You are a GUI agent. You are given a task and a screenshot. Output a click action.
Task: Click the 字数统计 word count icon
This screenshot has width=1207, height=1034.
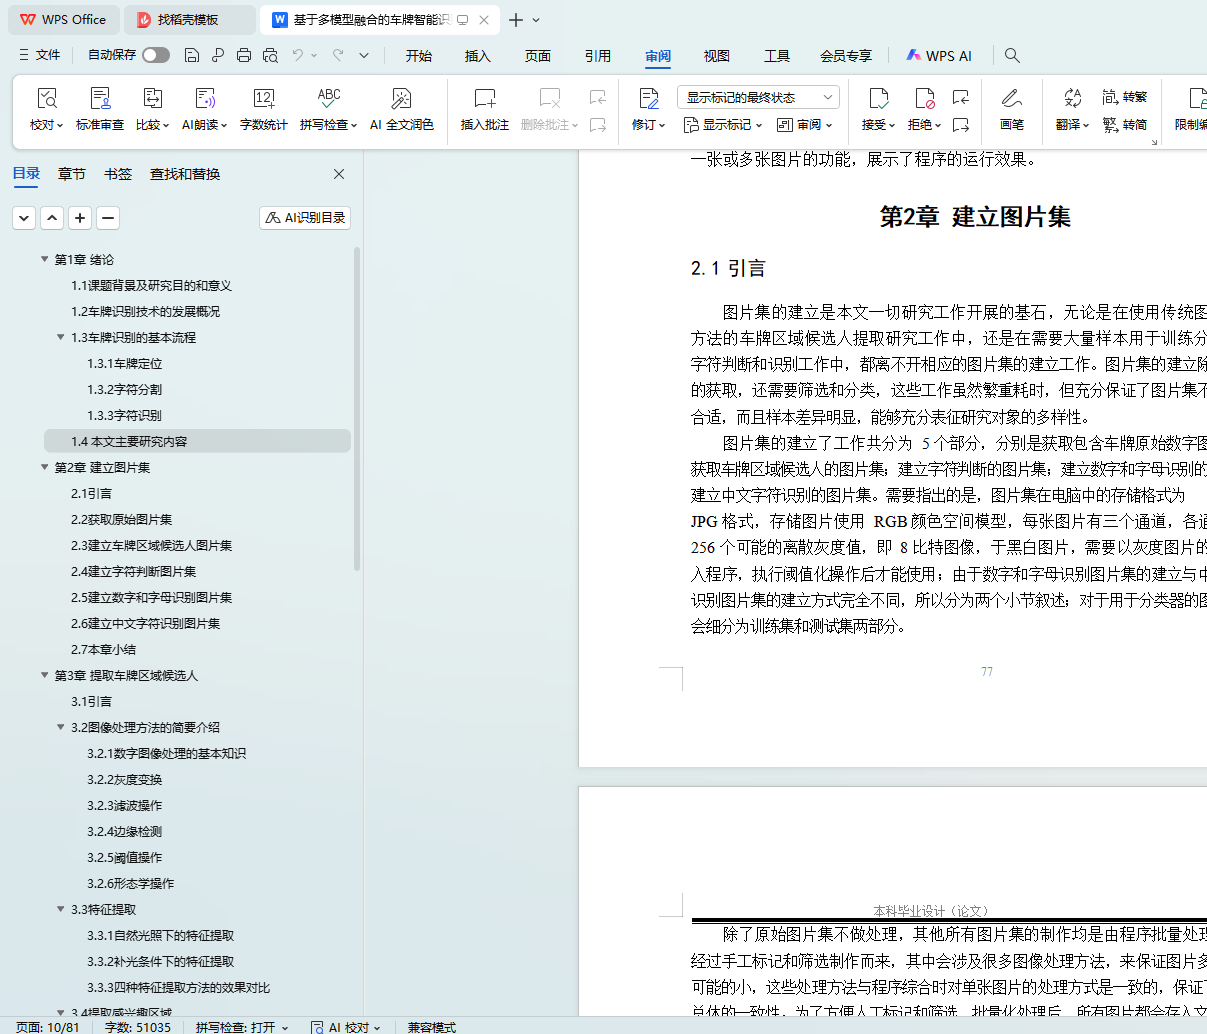[263, 100]
